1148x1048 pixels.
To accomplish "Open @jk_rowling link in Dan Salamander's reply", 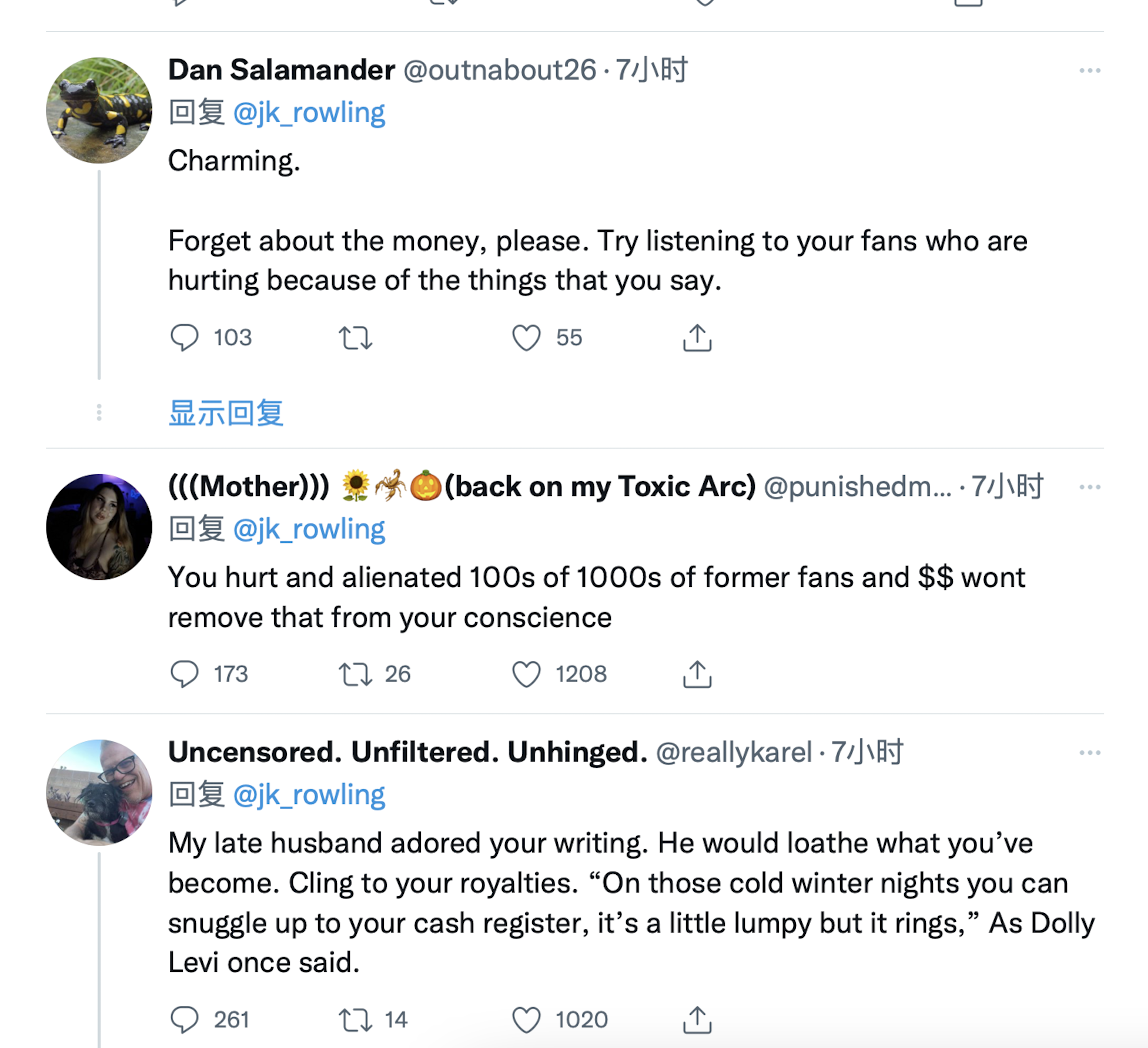I will [309, 112].
